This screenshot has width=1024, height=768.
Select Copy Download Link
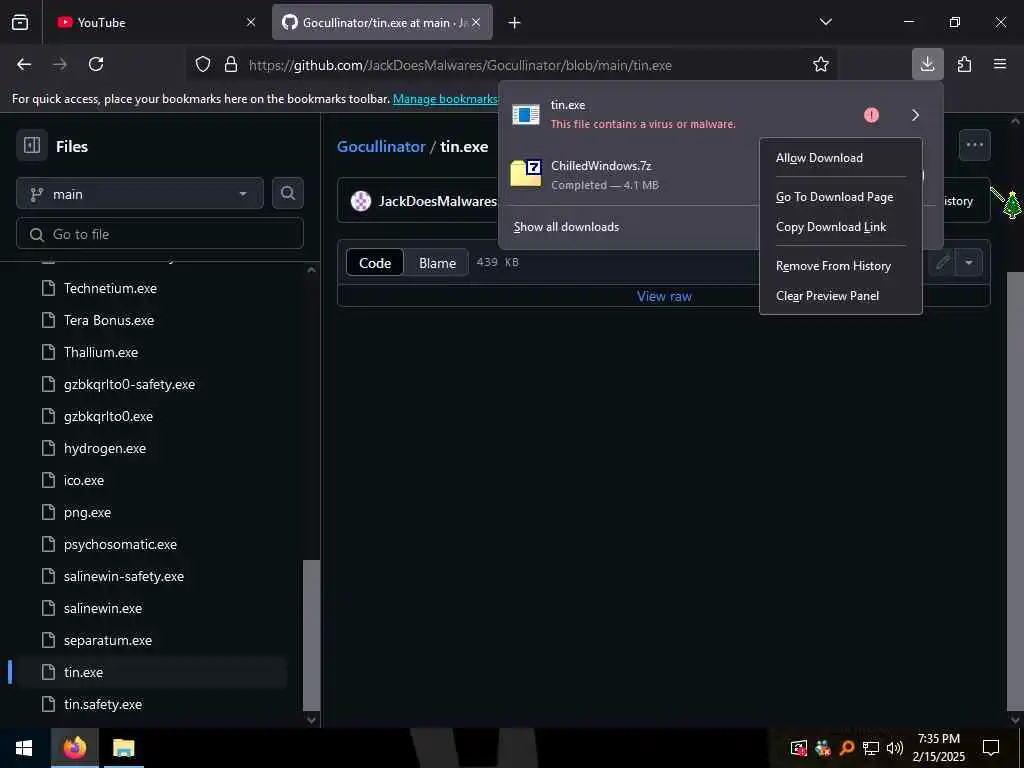click(x=831, y=227)
